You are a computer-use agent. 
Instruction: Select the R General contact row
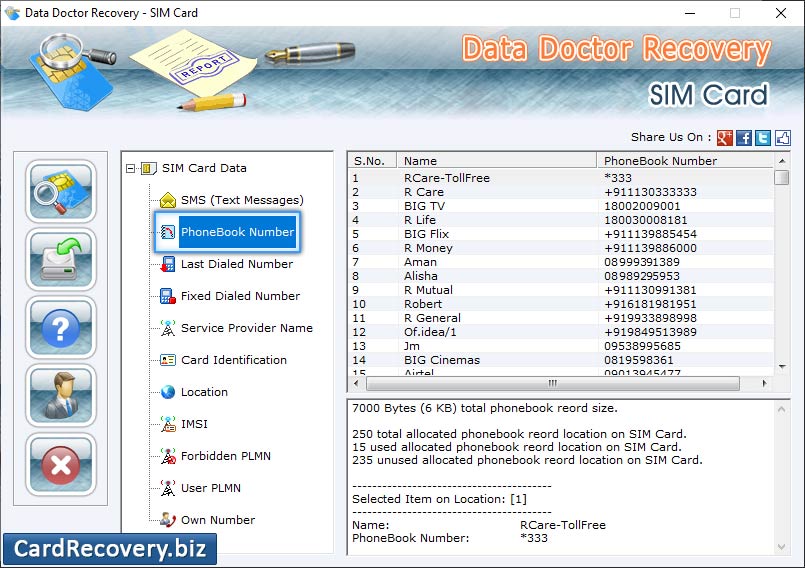[561, 318]
